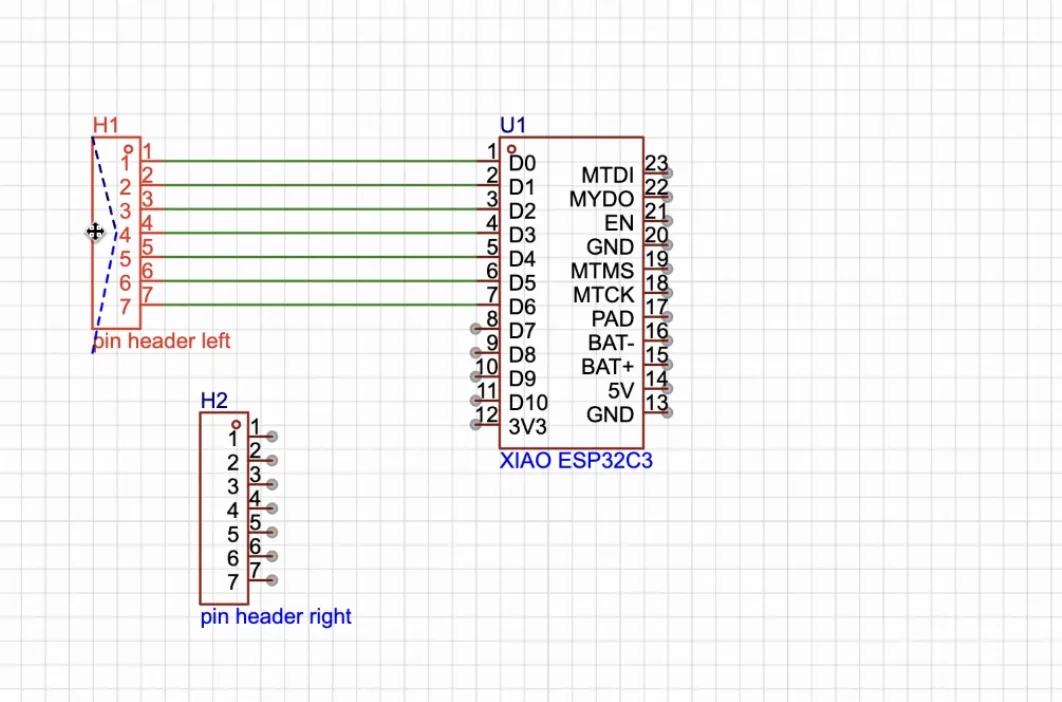Image resolution: width=1062 pixels, height=702 pixels.
Task: Click the BAT+ pin label
Action: point(608,366)
